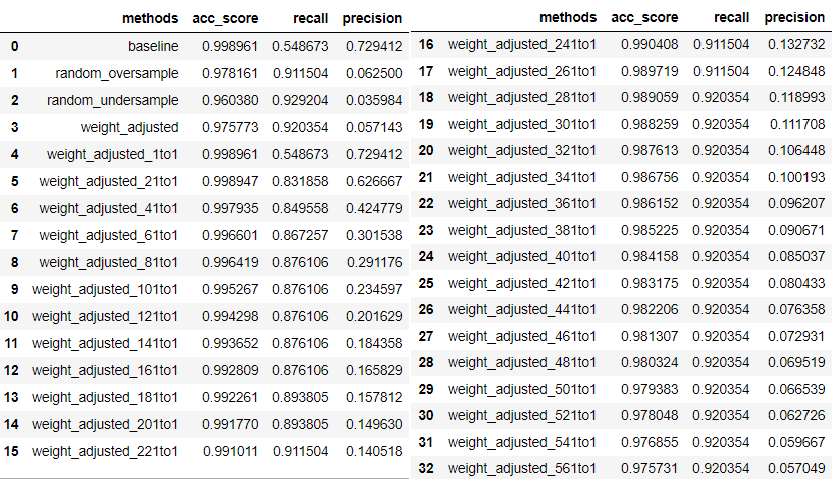Select the 'acc_score' header in right table
Viewport: 834px width, 479px height.
(645, 18)
